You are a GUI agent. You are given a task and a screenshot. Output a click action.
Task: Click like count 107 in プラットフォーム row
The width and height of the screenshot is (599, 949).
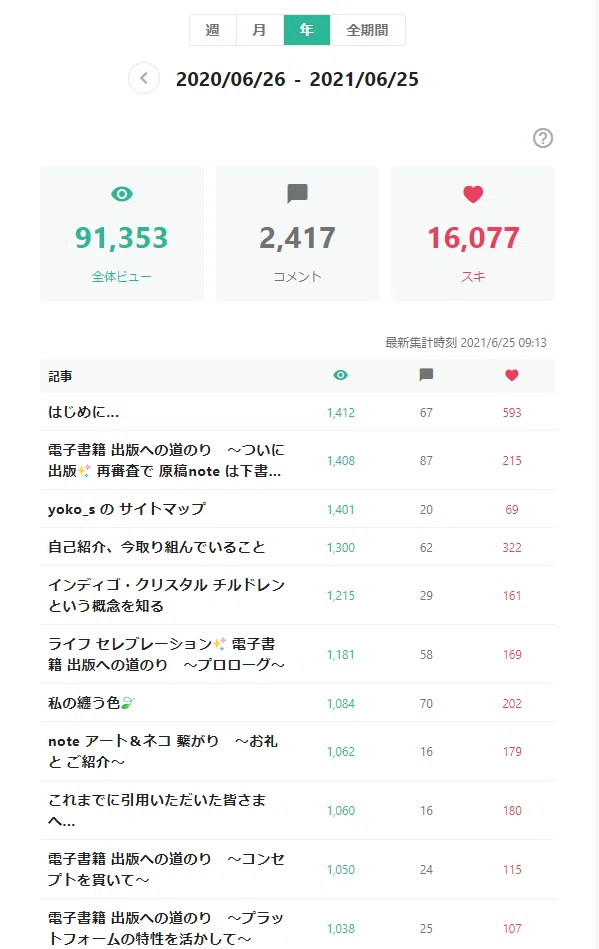click(x=512, y=928)
